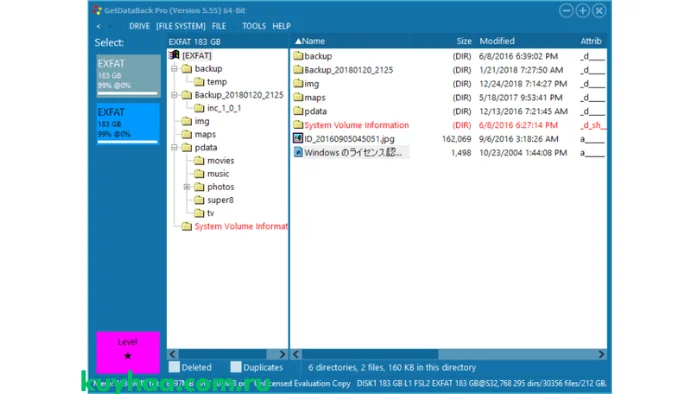Click the pdata folder icon in file list
This screenshot has height=394, width=700.
point(298,111)
